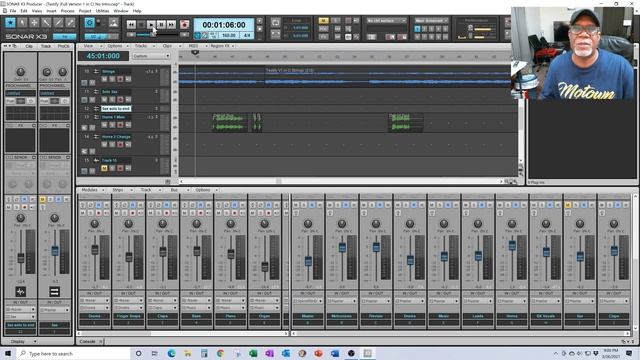Adjust the Organ channel volume fader
The image size is (640, 360).
tap(265, 267)
